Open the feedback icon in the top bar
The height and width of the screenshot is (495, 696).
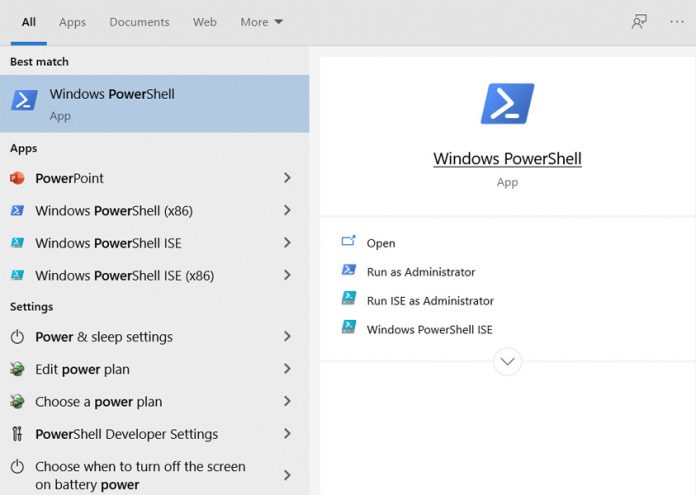pyautogui.click(x=639, y=21)
